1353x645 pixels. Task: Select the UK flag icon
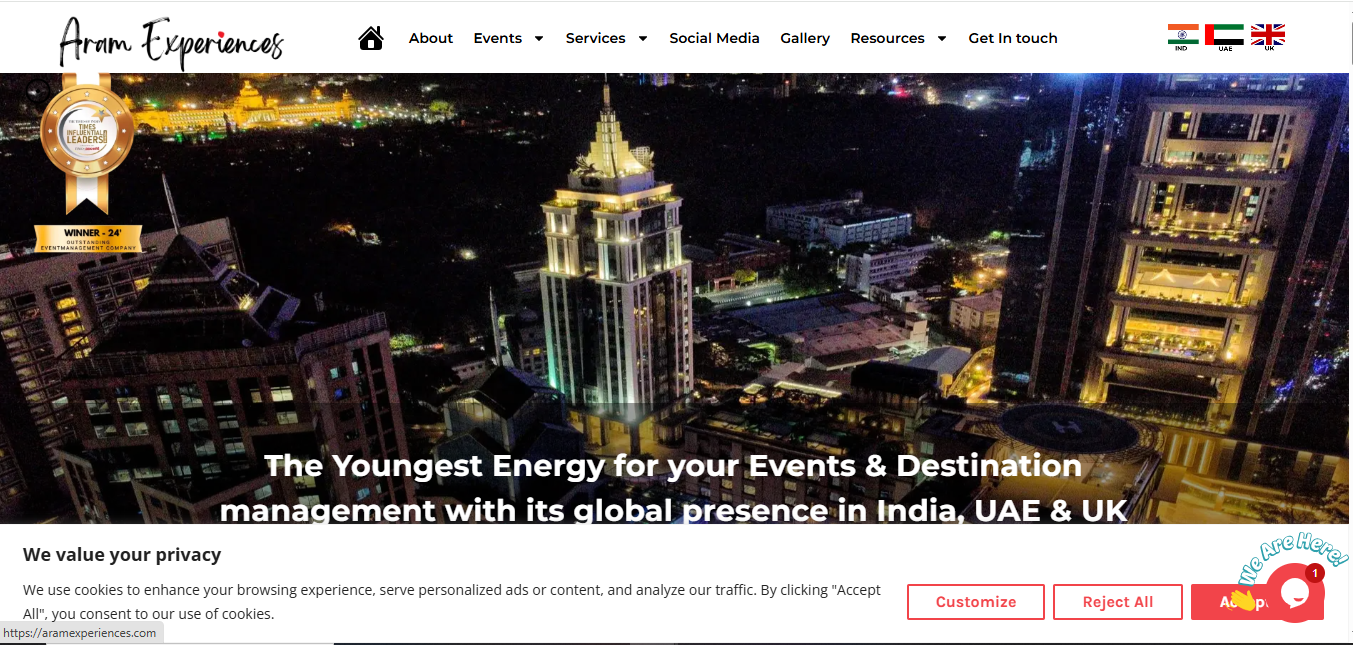[x=1268, y=36]
